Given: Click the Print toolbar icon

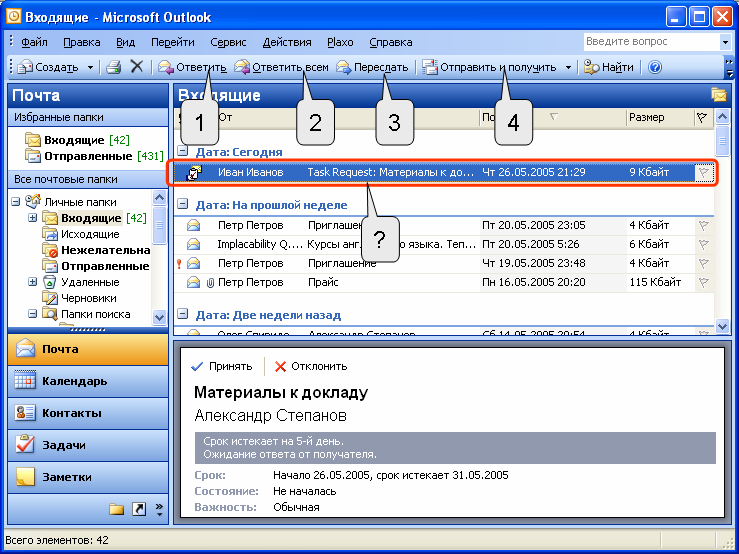Looking at the screenshot, I should tap(114, 67).
